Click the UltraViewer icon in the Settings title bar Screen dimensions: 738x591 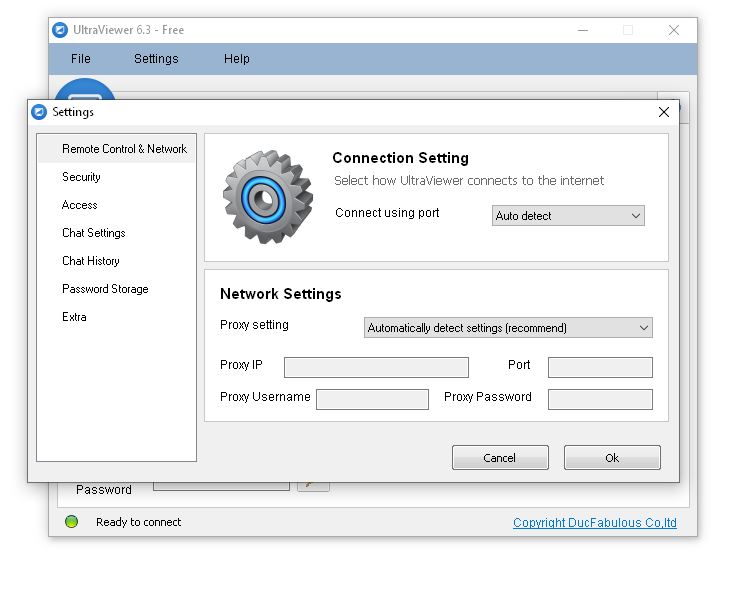click(x=39, y=112)
